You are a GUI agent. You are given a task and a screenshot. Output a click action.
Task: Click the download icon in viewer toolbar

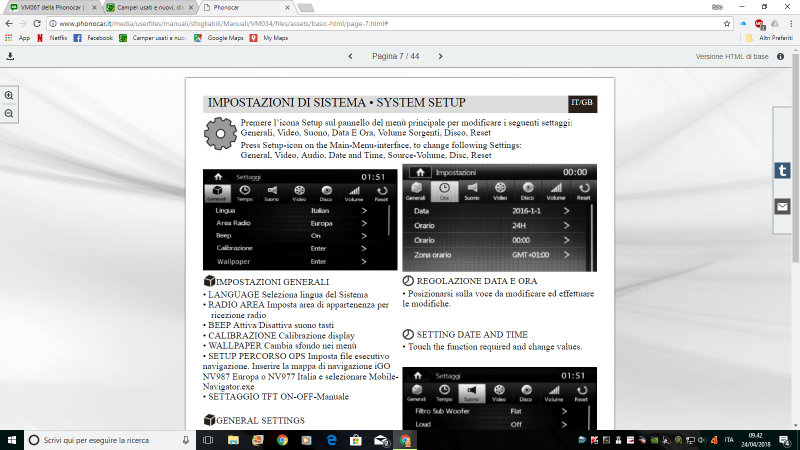pyautogui.click(x=10, y=57)
